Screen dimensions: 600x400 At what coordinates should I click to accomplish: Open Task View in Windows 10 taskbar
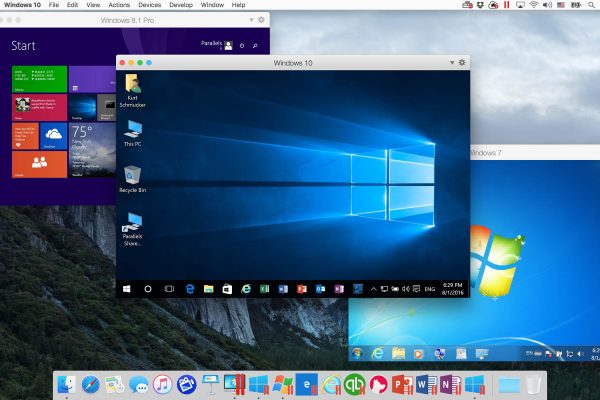point(169,289)
